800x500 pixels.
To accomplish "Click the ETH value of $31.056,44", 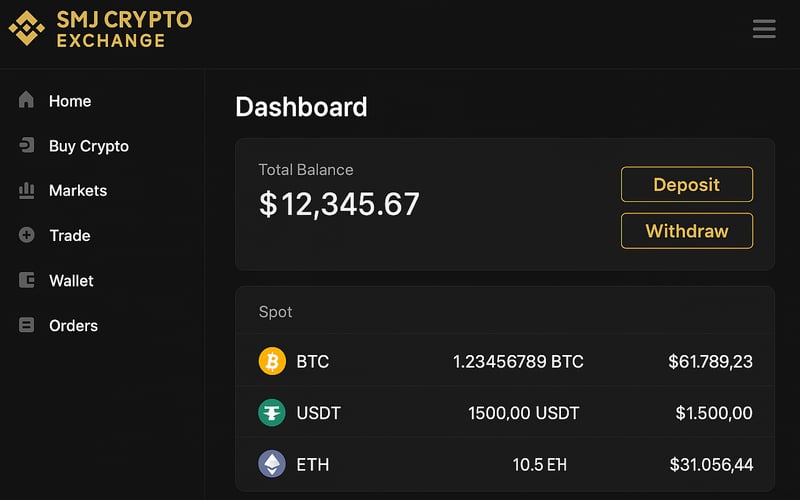I will [711, 464].
